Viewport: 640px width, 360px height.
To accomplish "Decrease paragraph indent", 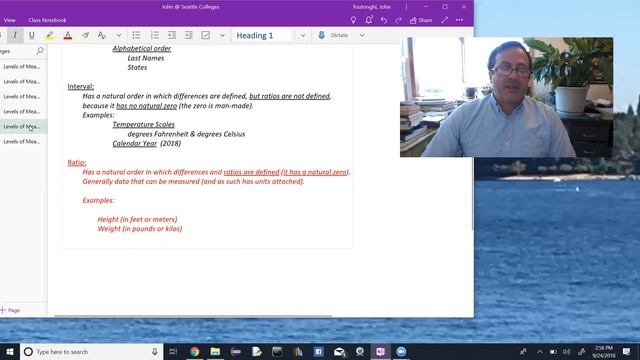I will click(x=172, y=35).
